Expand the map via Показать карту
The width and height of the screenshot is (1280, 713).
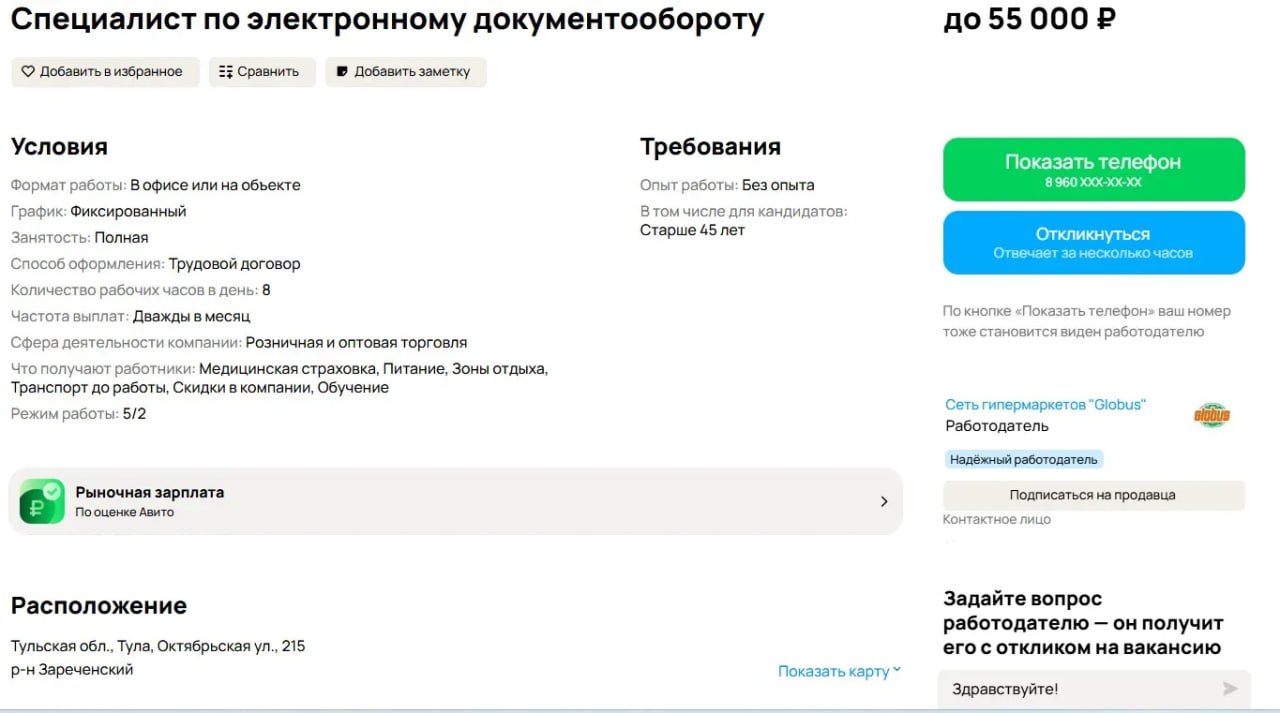tap(839, 671)
